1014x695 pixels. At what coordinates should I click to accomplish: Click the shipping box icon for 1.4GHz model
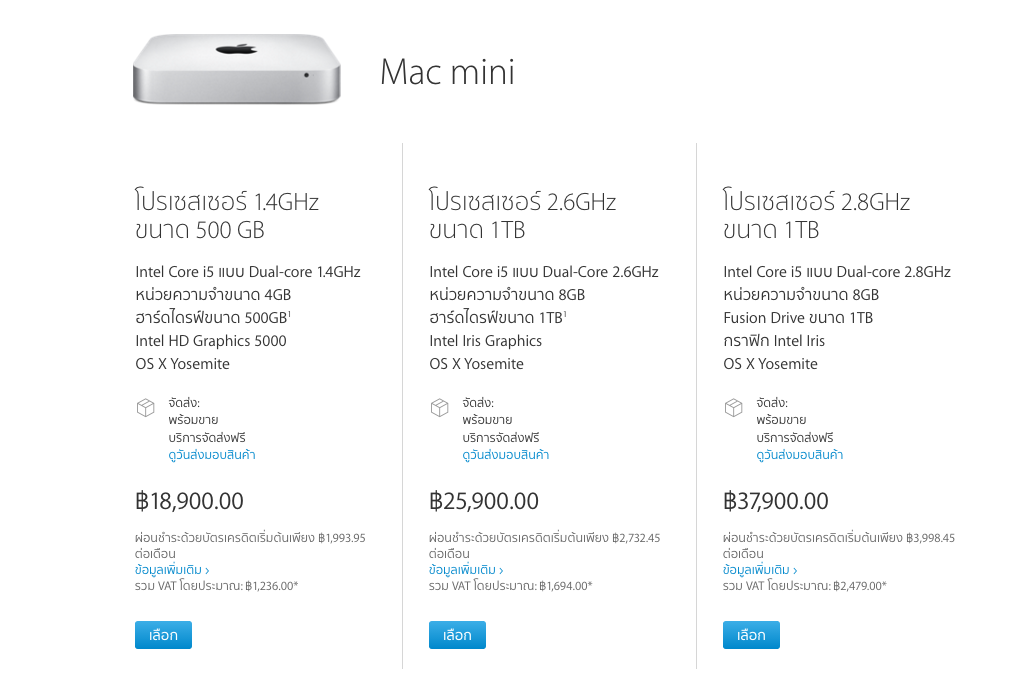click(x=146, y=408)
